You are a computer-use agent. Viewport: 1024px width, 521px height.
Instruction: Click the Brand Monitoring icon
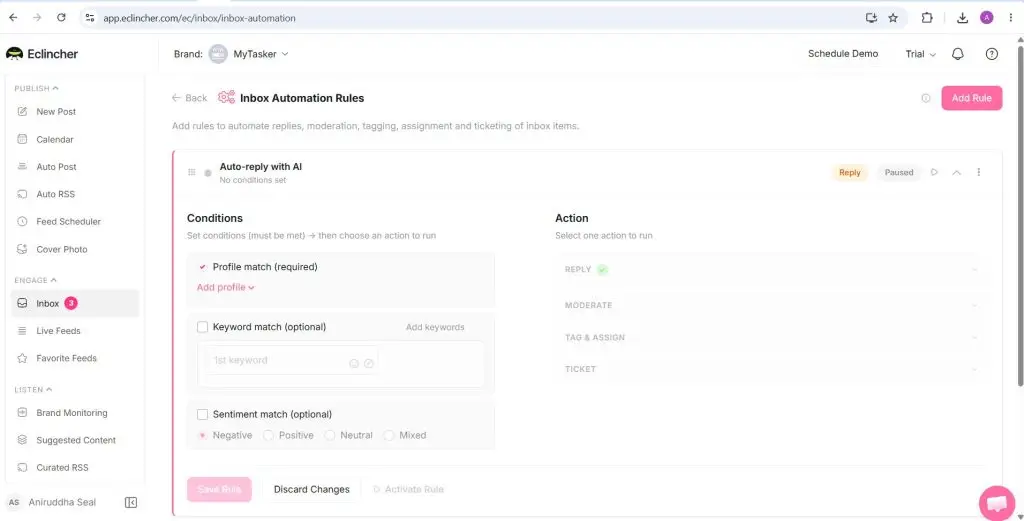click(22, 413)
